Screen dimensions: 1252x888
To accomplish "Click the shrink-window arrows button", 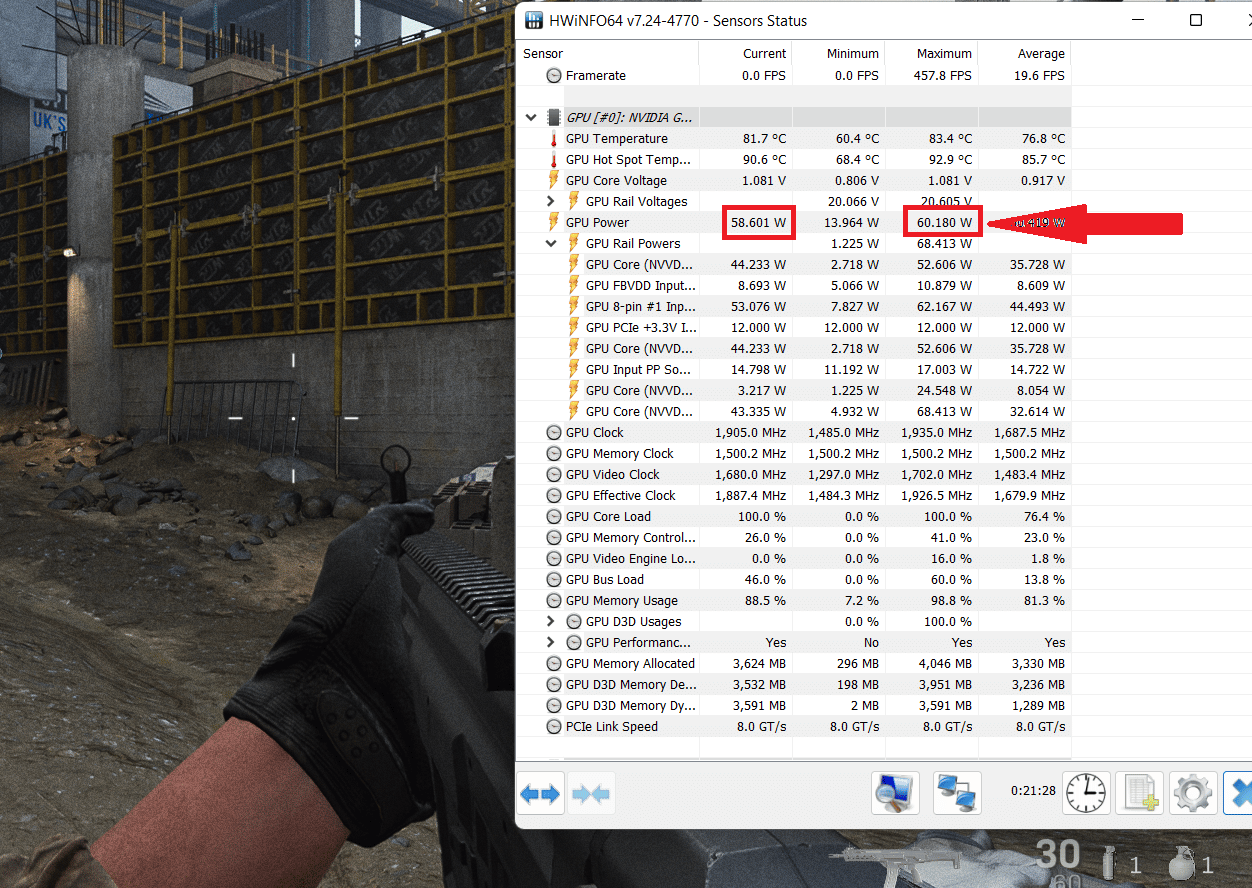I will pos(590,792).
